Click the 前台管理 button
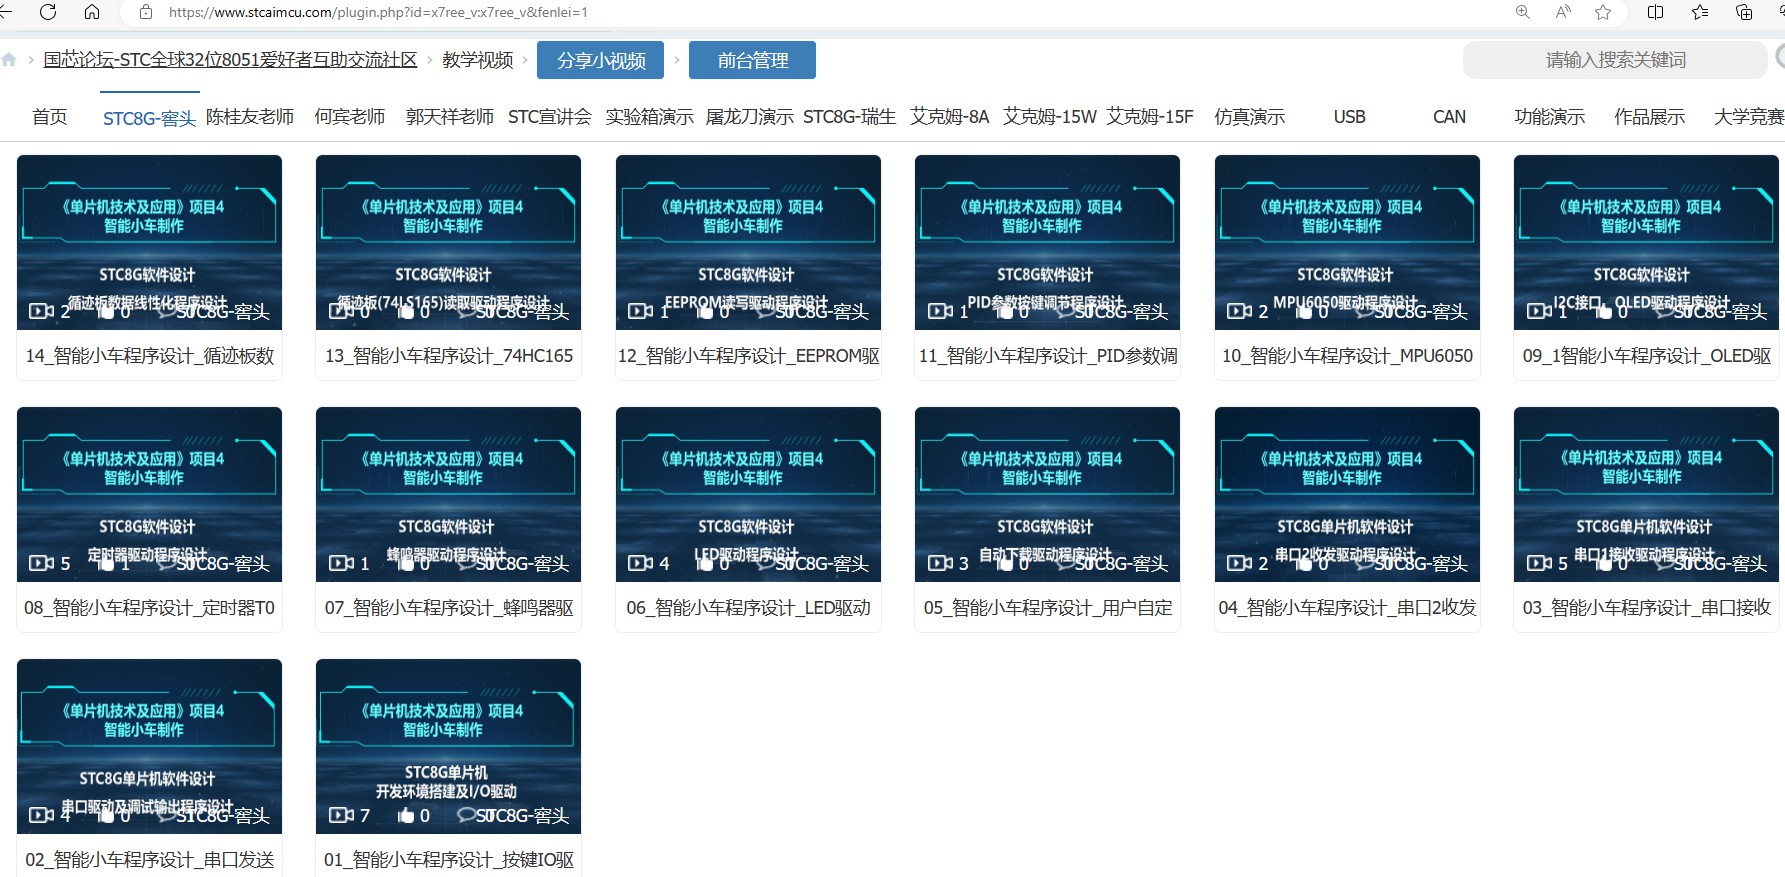Image resolution: width=1785 pixels, height=877 pixels. pyautogui.click(x=752, y=60)
